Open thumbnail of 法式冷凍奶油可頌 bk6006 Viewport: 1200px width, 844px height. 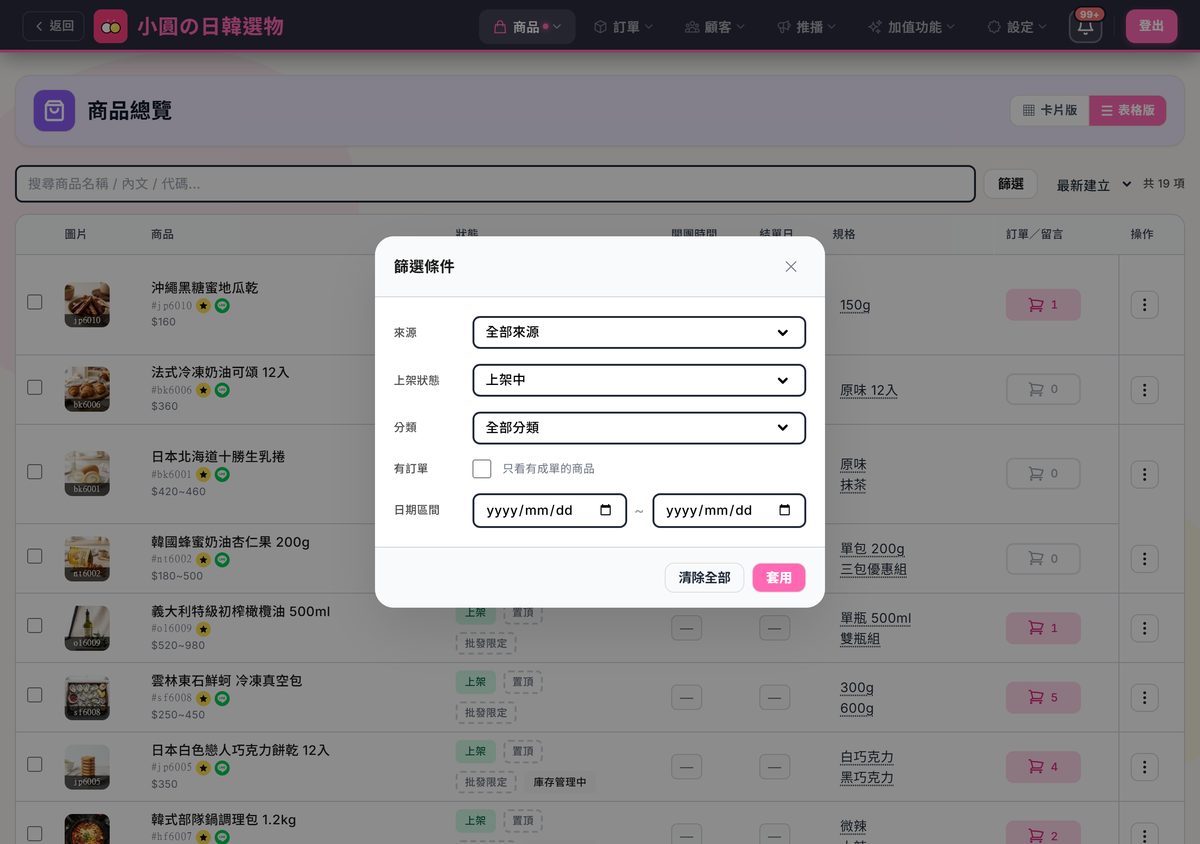point(87,389)
